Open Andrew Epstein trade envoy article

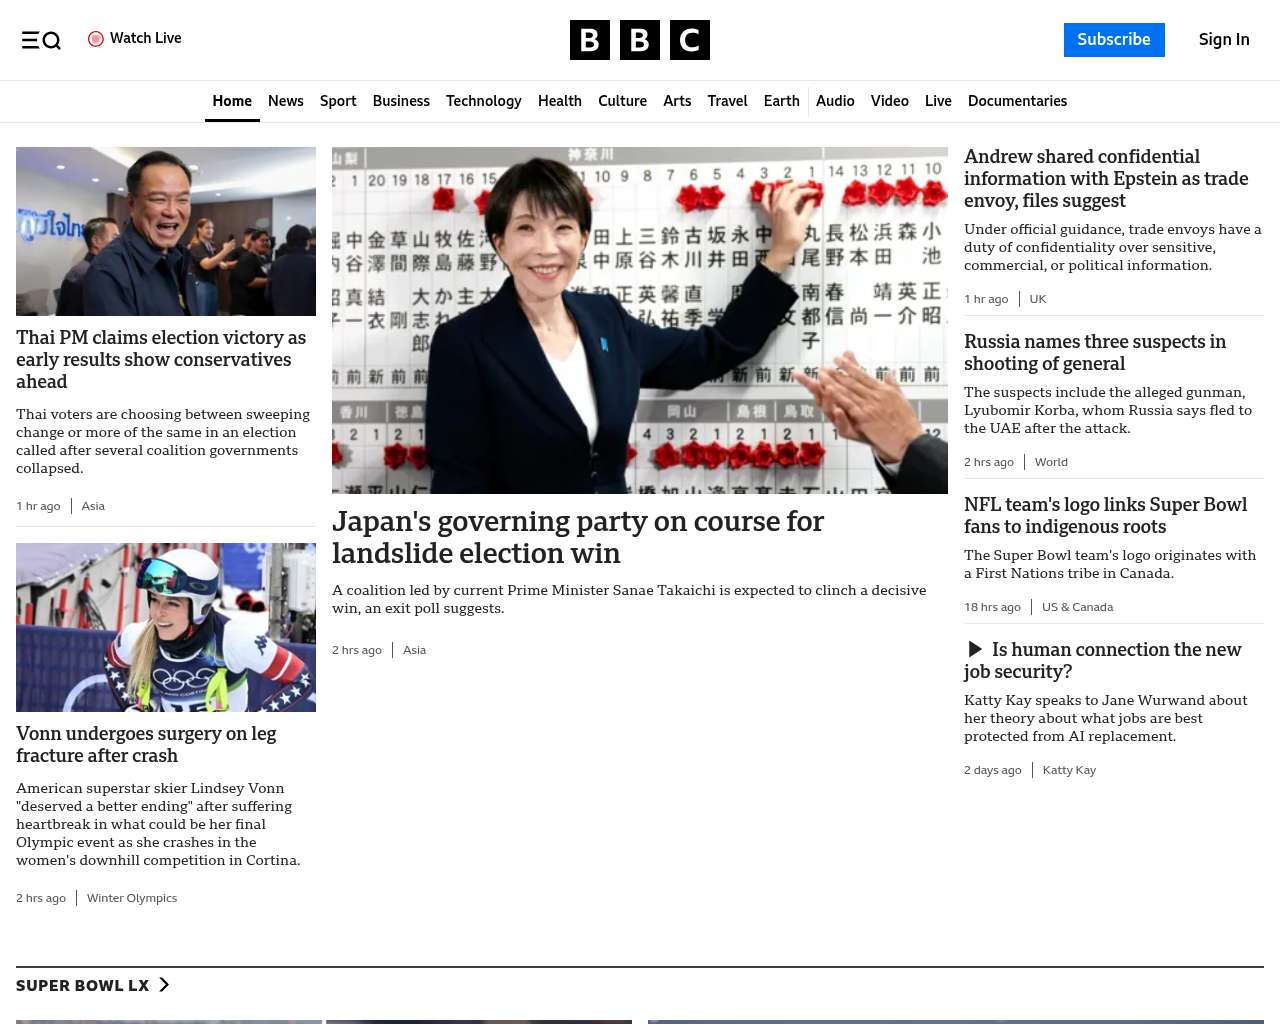tap(1106, 178)
